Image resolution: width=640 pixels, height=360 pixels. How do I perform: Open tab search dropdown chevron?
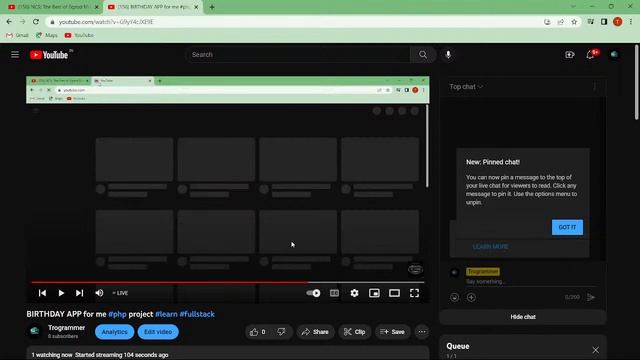(x=573, y=7)
